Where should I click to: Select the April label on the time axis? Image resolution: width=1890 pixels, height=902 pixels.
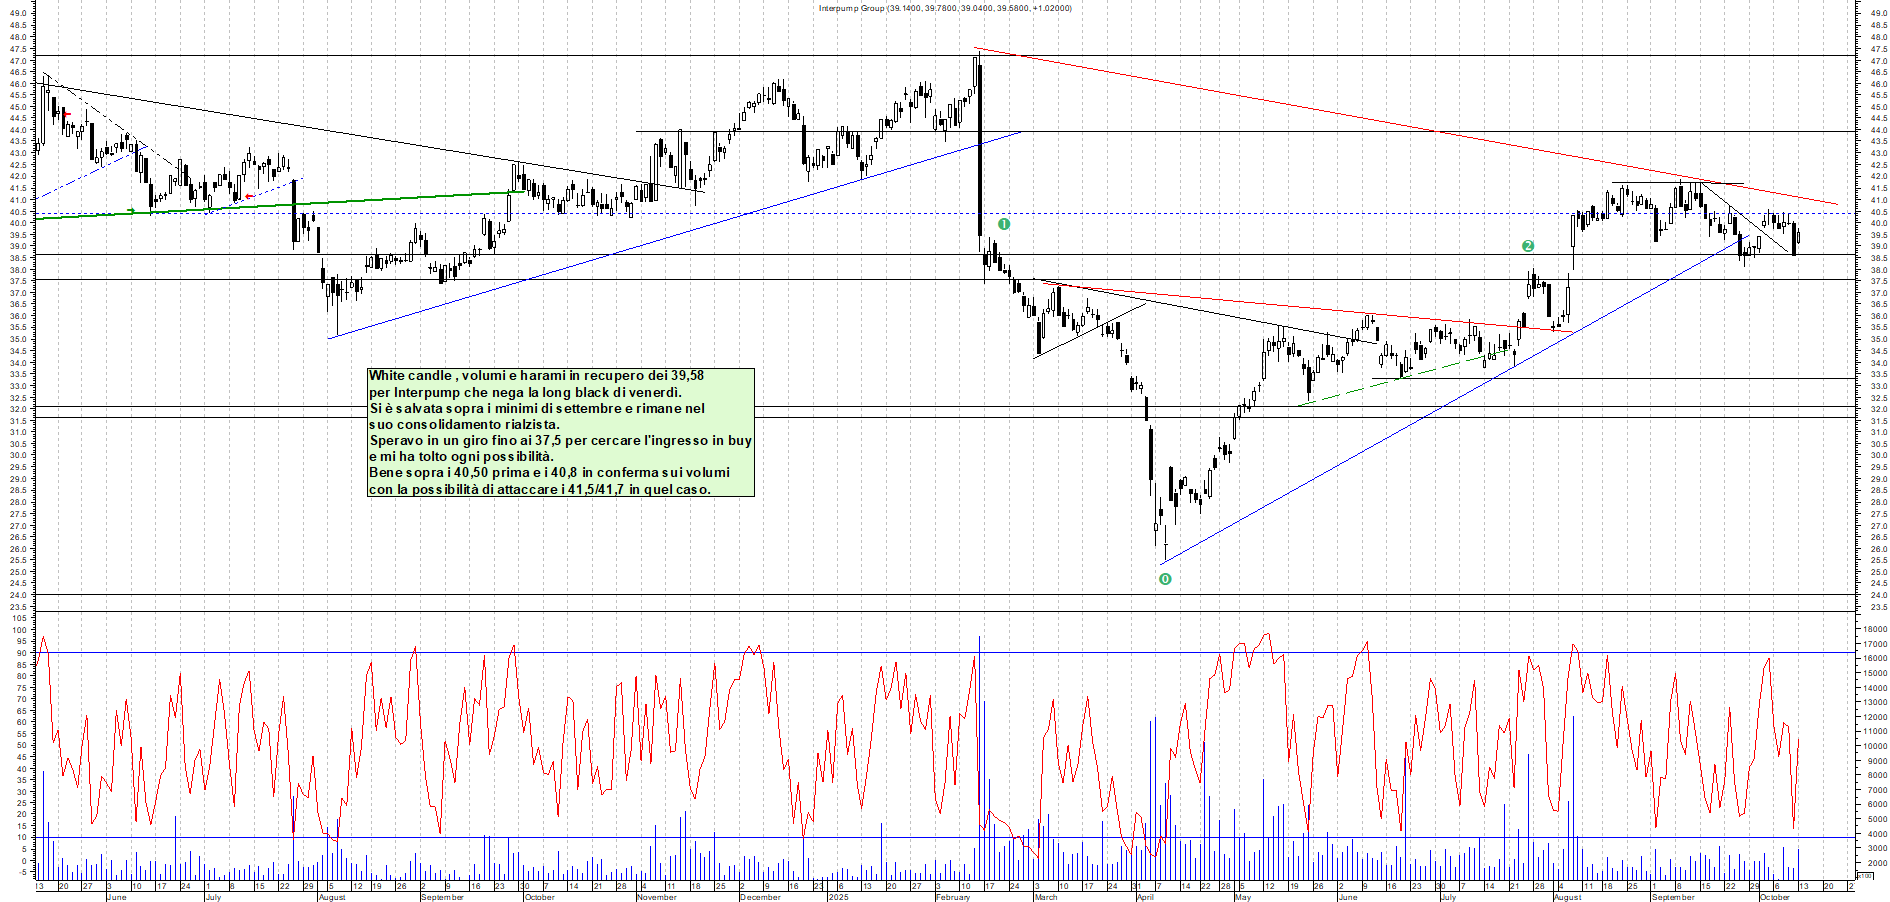pos(1145,897)
